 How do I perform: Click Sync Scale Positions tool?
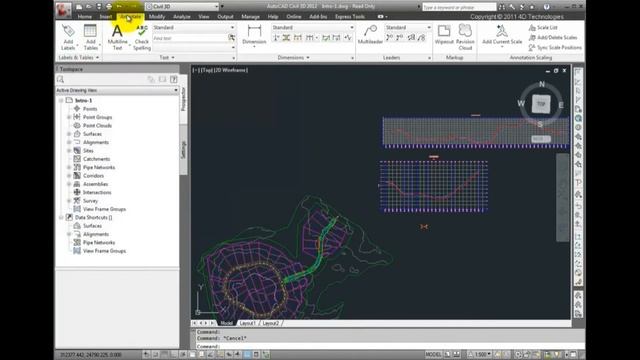click(555, 48)
